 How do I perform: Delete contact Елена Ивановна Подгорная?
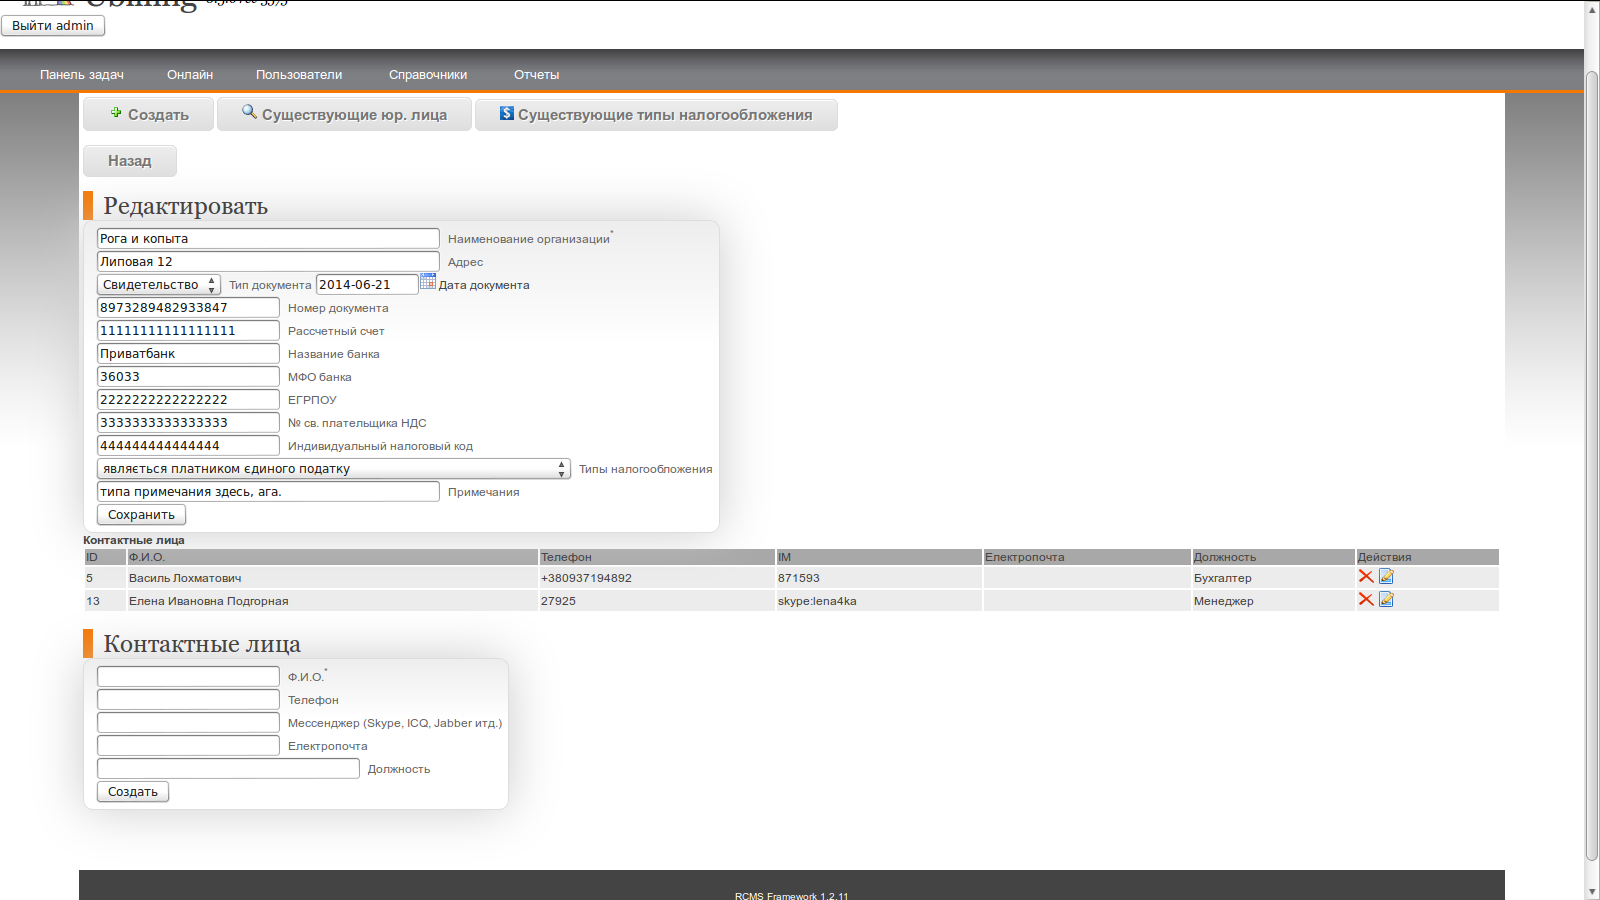pos(1366,600)
